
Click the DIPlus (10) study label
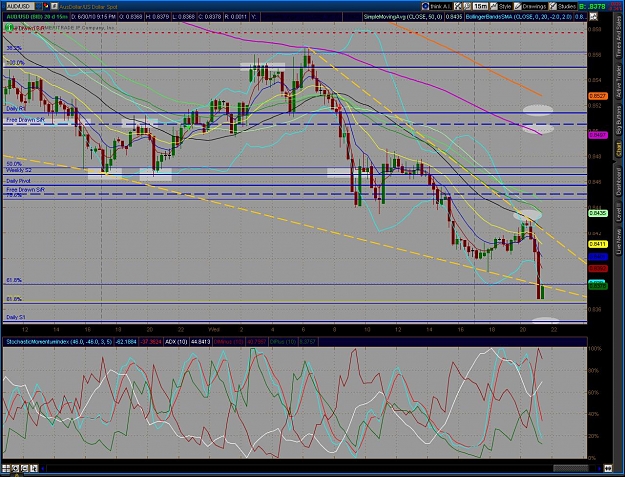point(283,342)
